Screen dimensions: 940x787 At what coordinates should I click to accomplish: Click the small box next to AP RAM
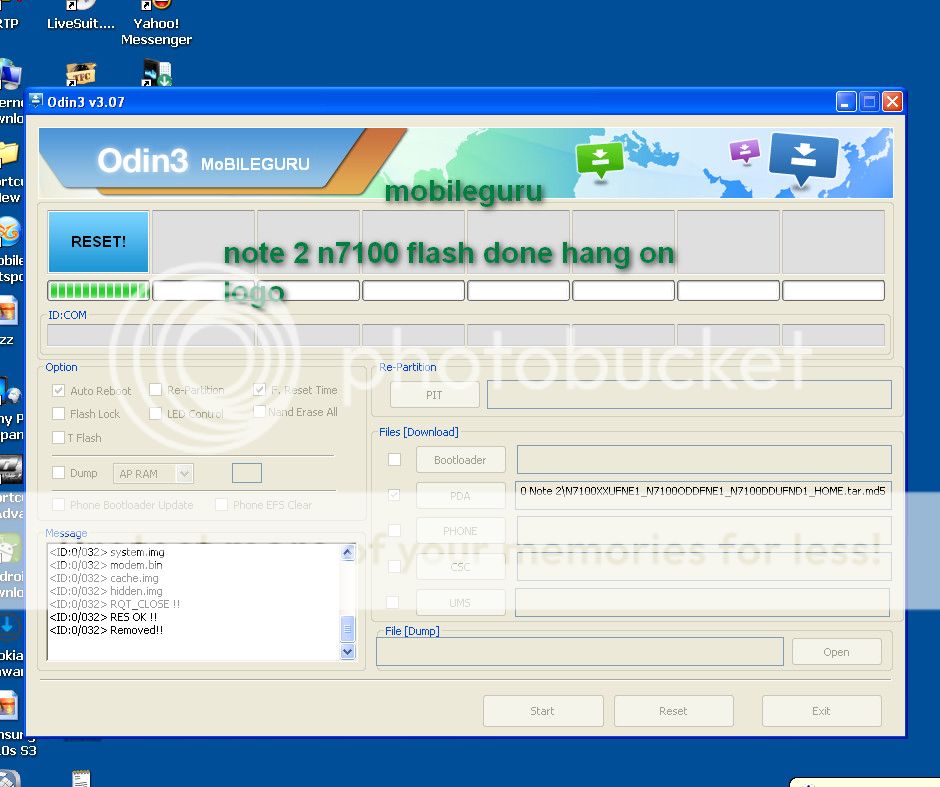(x=247, y=473)
